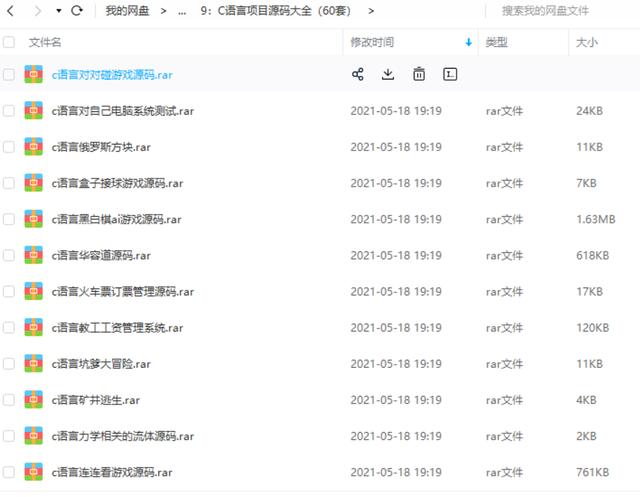Check the box for c语言矿井逃生.rar
Viewport: 640px width, 497px height.
click(9, 400)
